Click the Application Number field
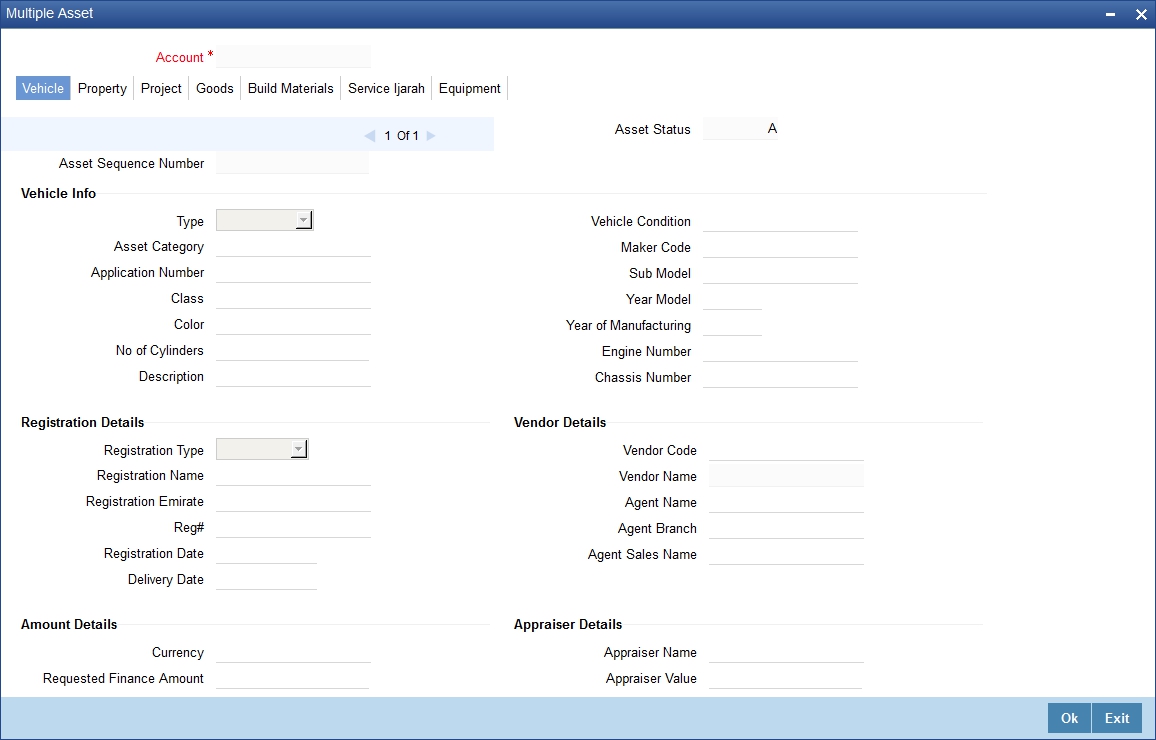The image size is (1156, 740). 293,272
